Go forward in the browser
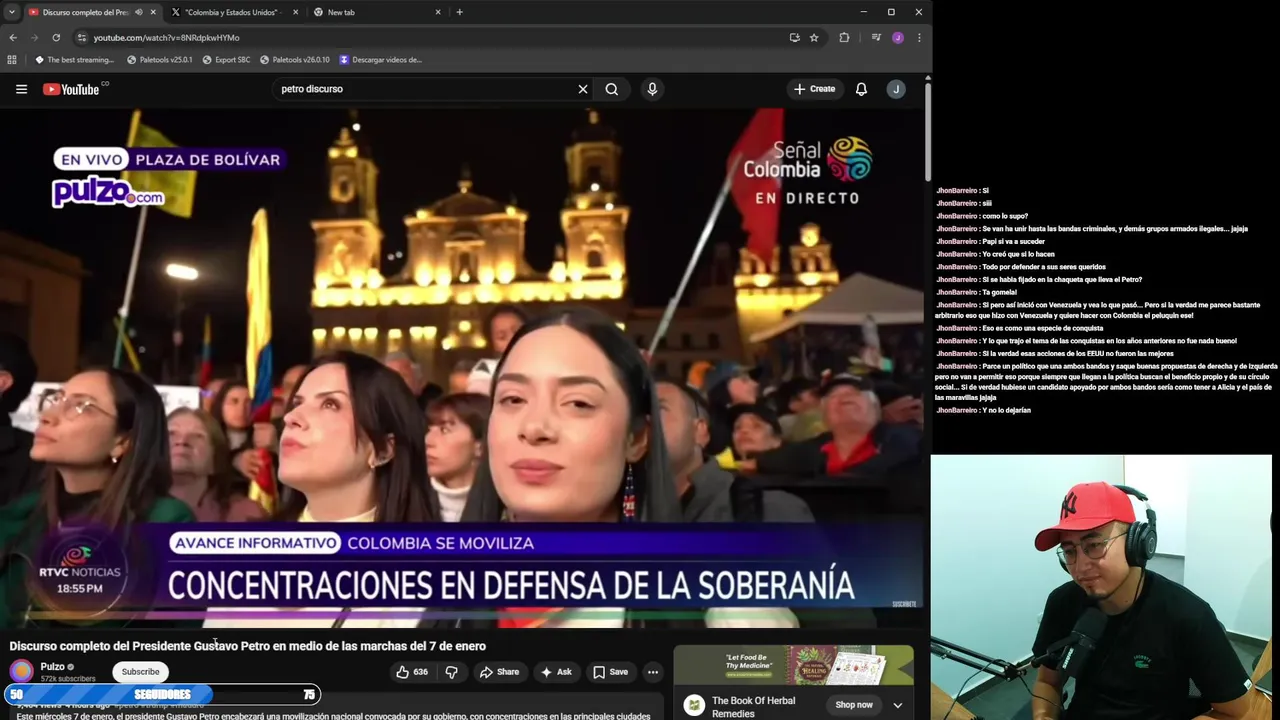This screenshot has width=1280, height=720. [x=34, y=37]
